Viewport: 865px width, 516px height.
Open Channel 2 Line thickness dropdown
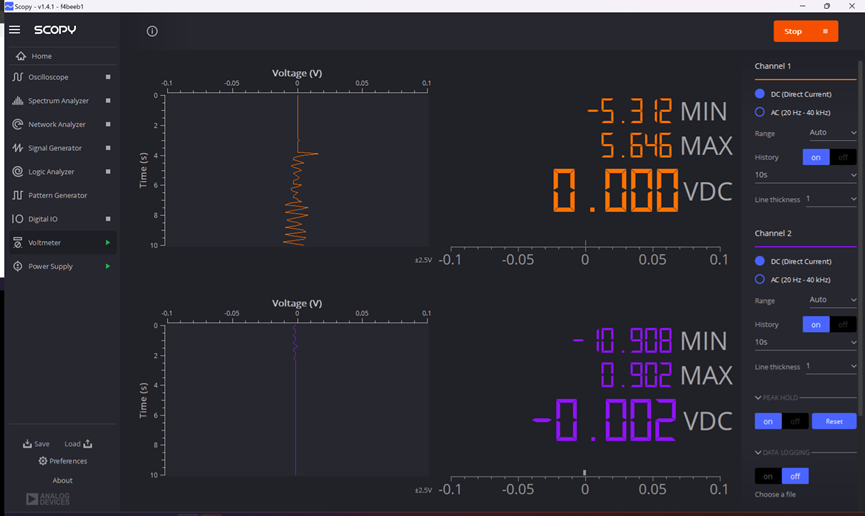(x=831, y=366)
